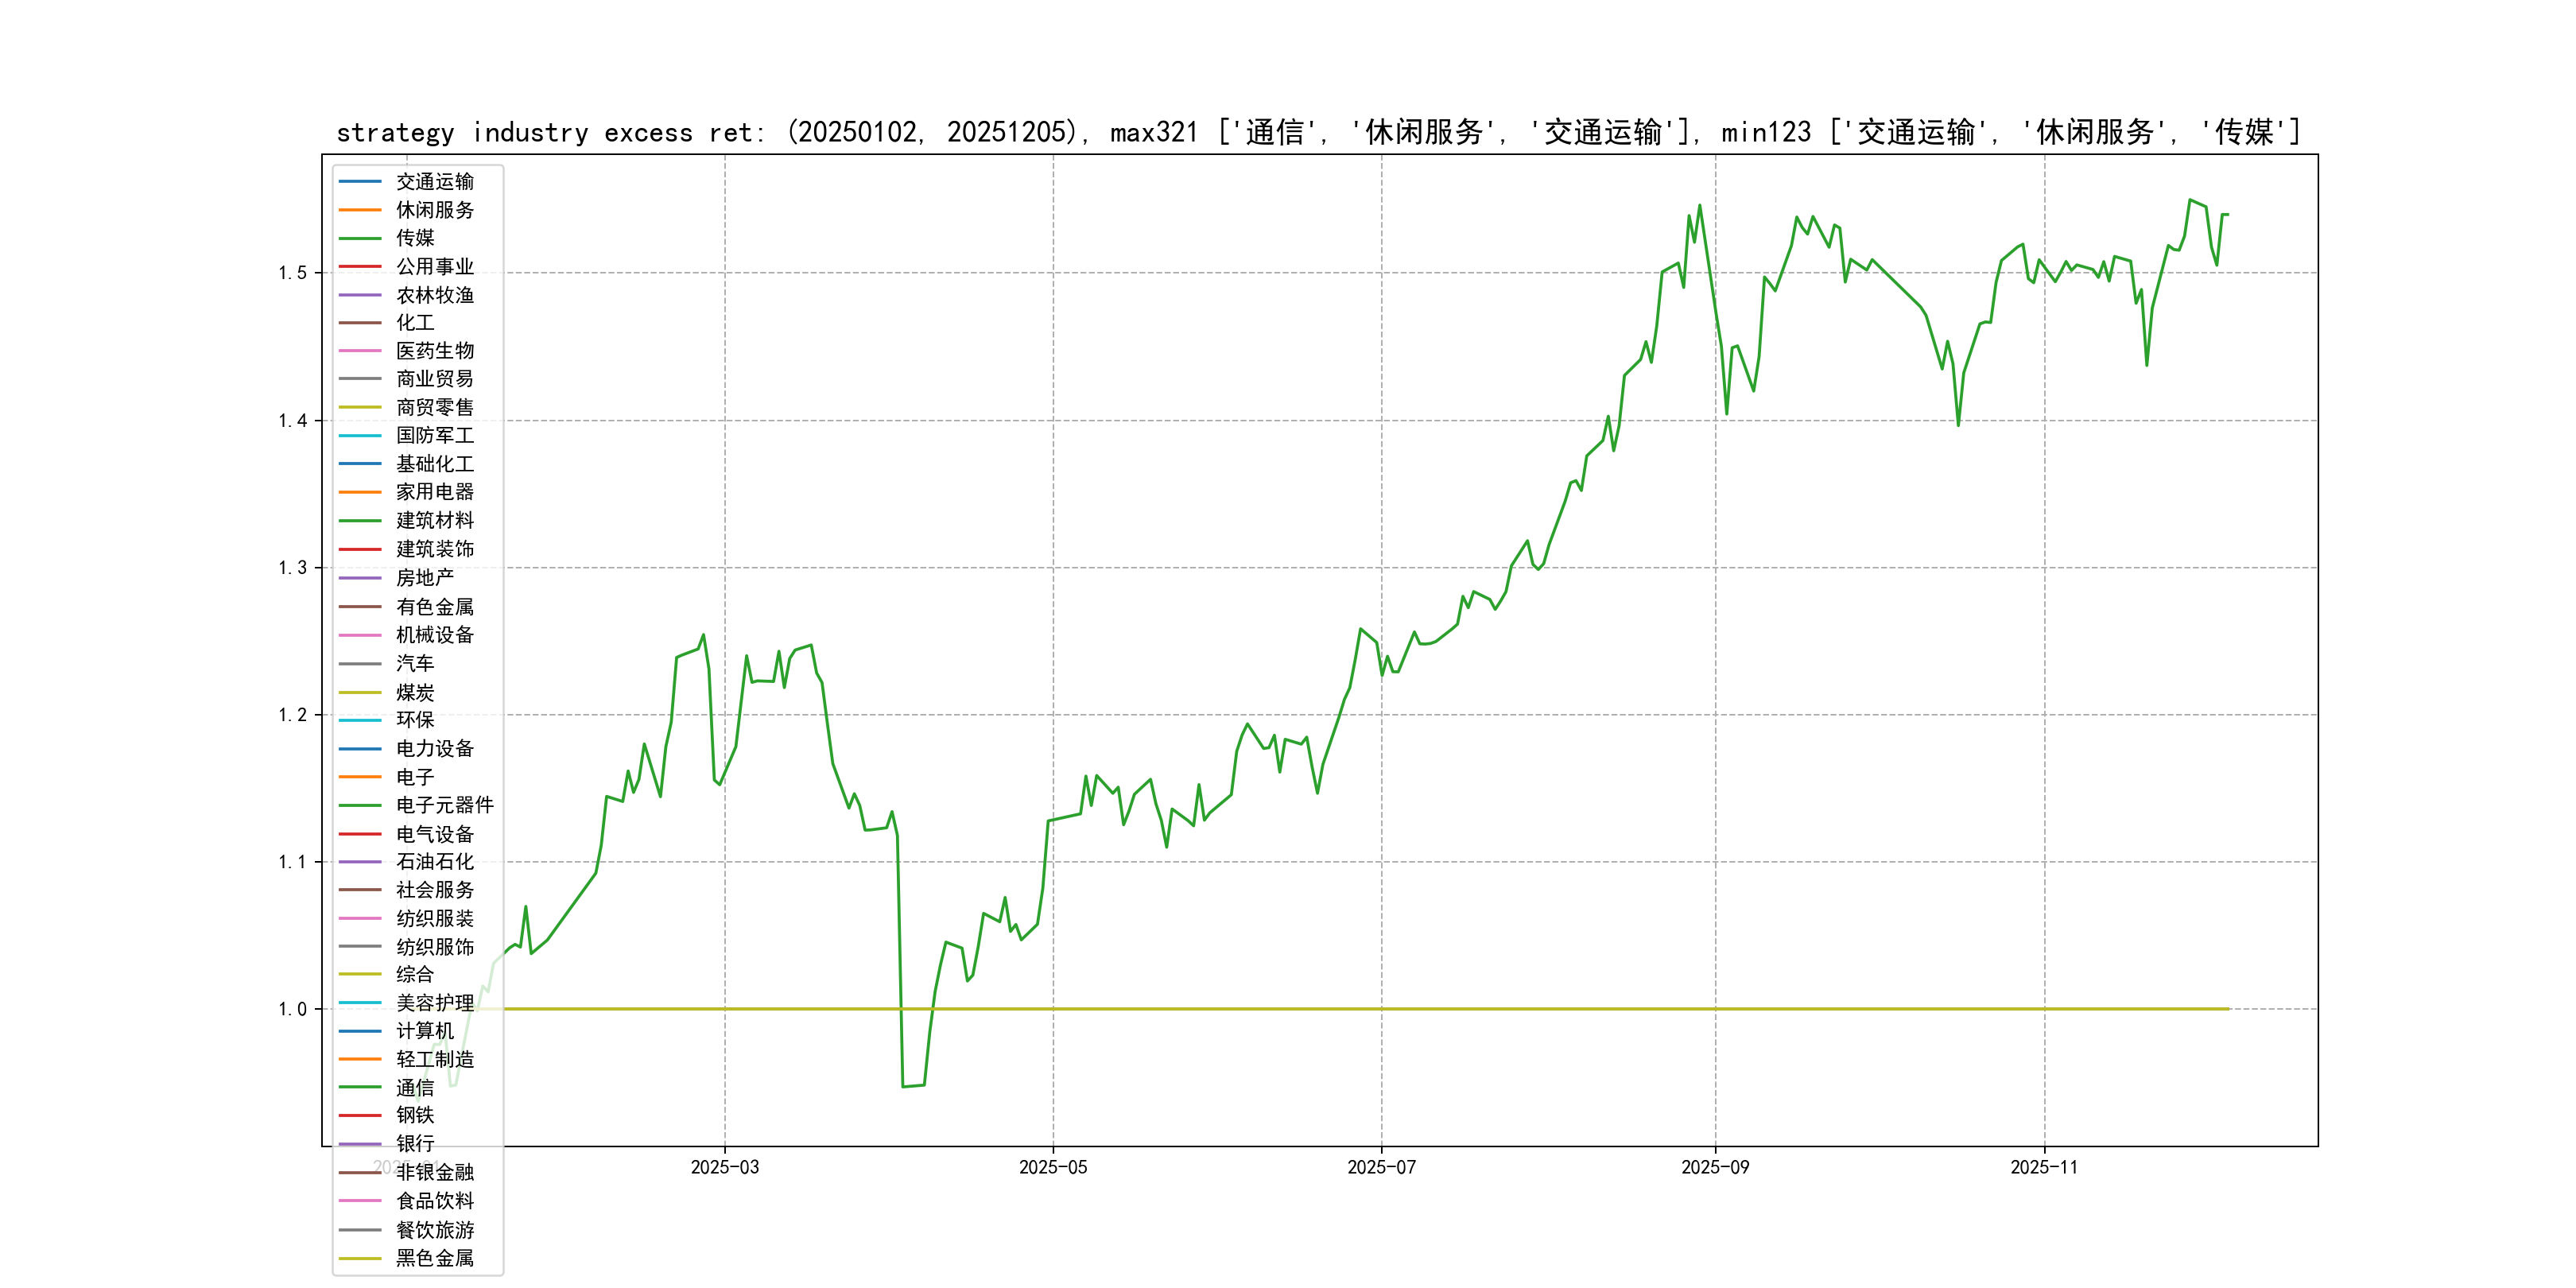Click the 计算机 legend label

pyautogui.click(x=424, y=1030)
